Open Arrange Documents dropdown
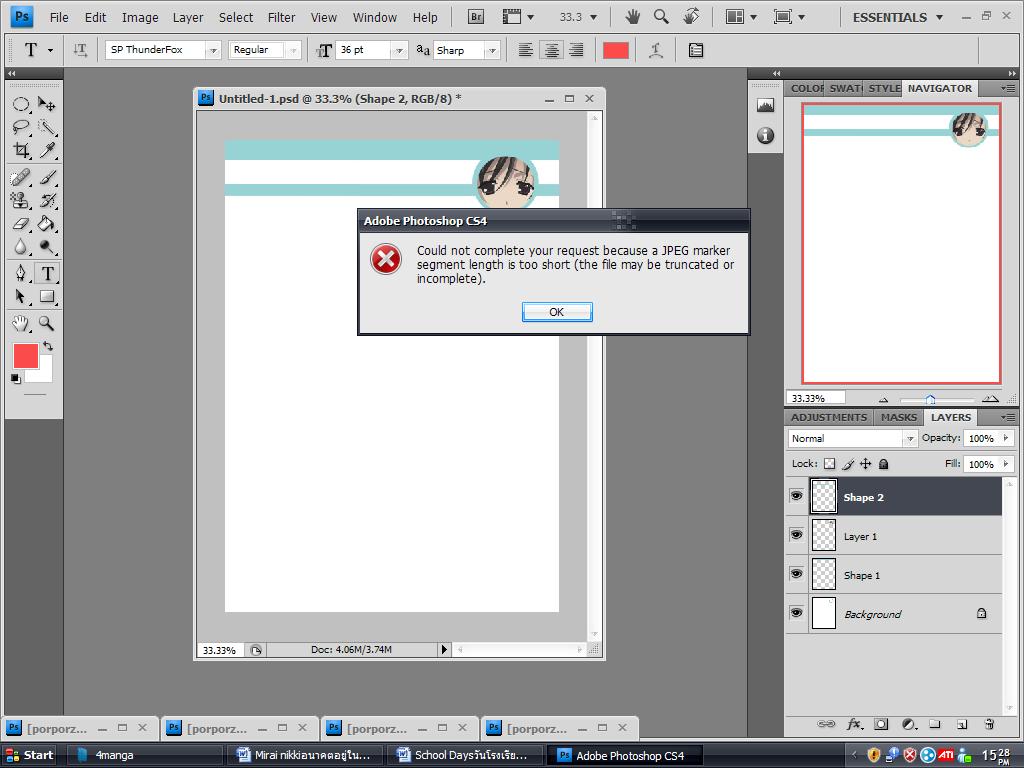Screen dimensions: 1024x768 pos(741,17)
